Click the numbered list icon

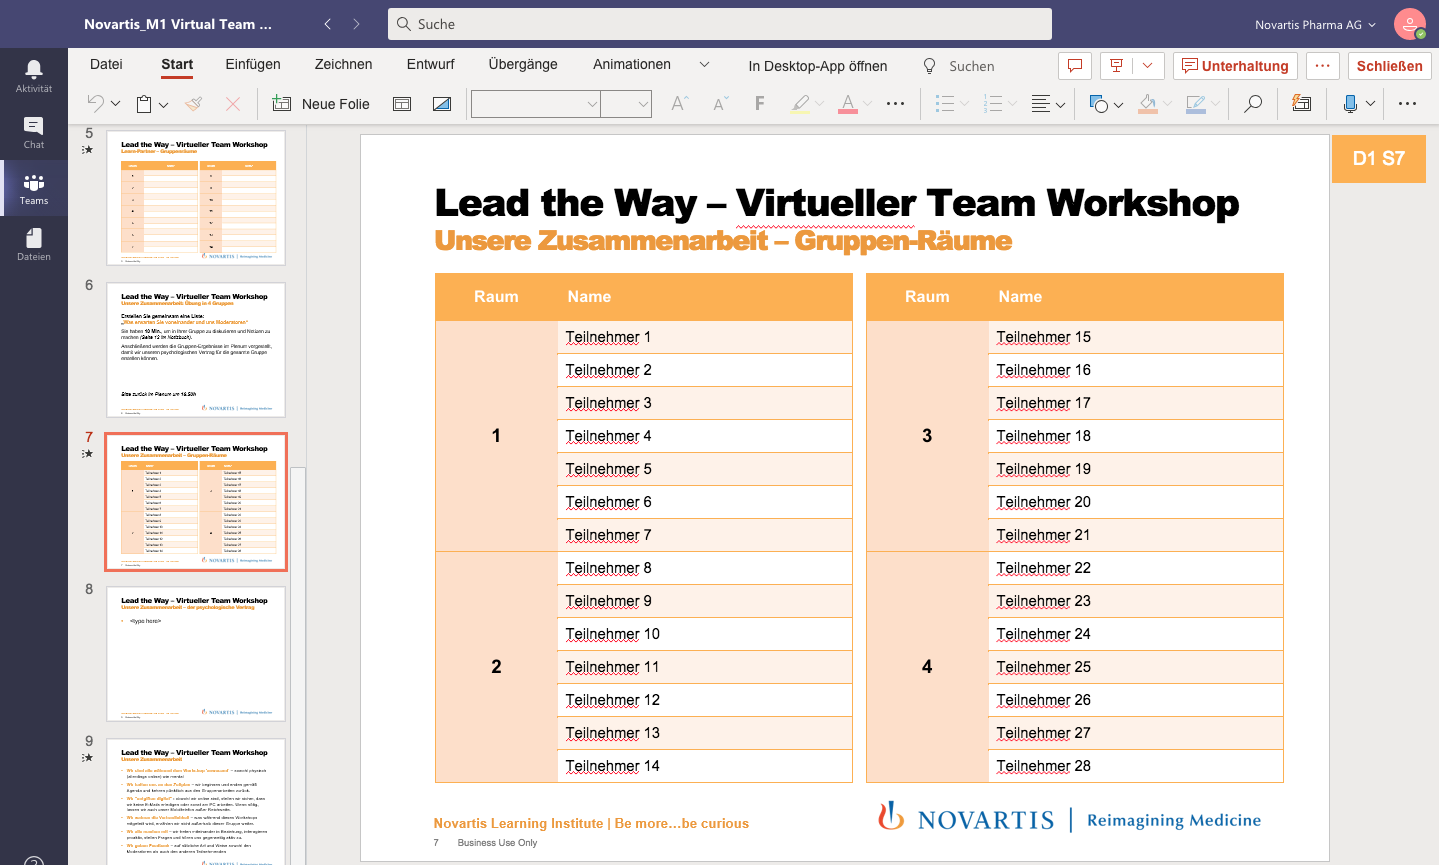tap(993, 103)
